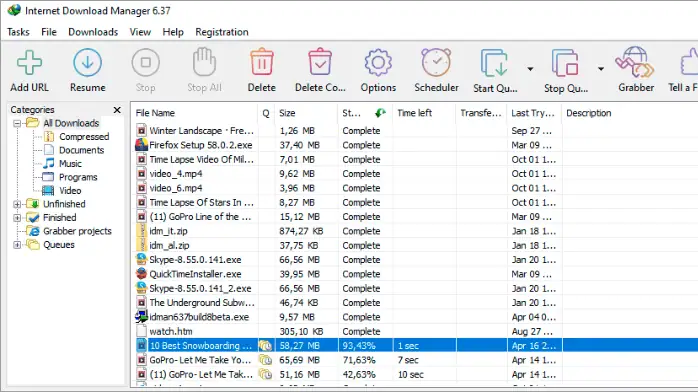This screenshot has width=698, height=392.
Task: Collapse the All Downloads tree node
Action: point(17,123)
